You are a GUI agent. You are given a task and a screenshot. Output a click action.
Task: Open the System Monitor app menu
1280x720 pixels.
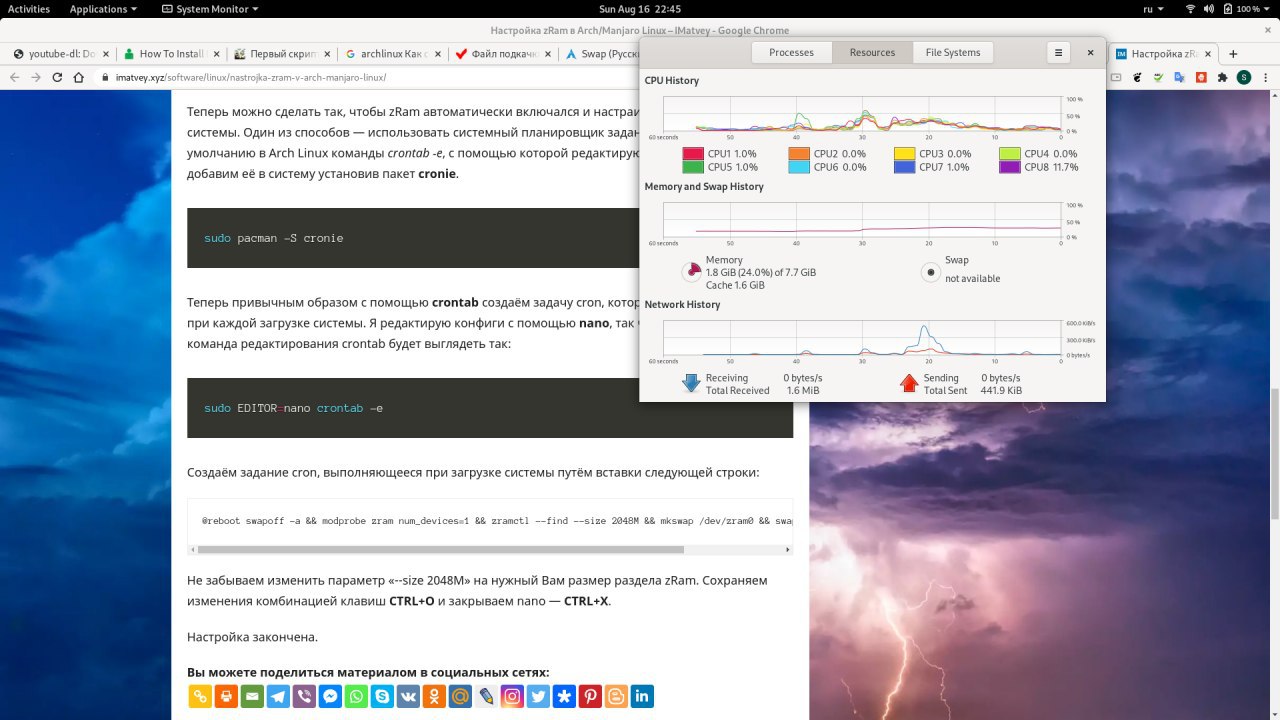click(210, 9)
